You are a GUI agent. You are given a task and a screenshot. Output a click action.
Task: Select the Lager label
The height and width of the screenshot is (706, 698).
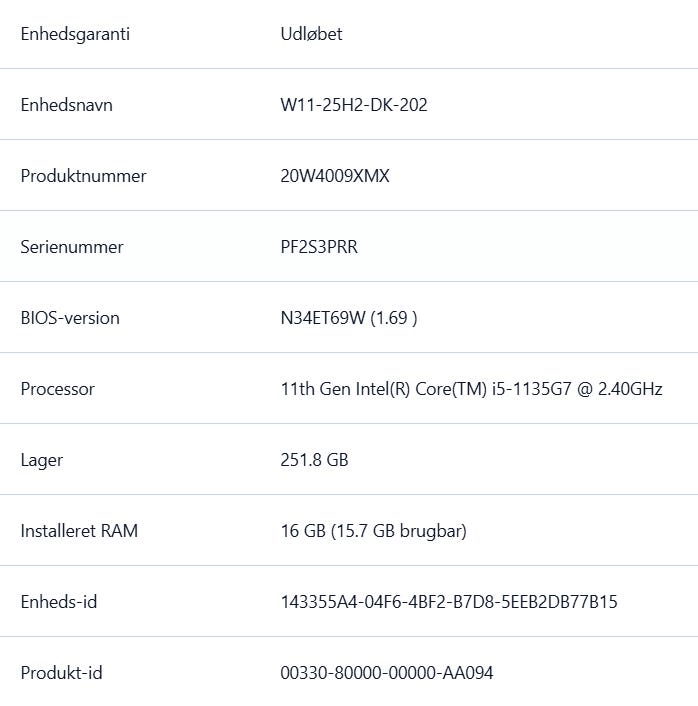42,461
